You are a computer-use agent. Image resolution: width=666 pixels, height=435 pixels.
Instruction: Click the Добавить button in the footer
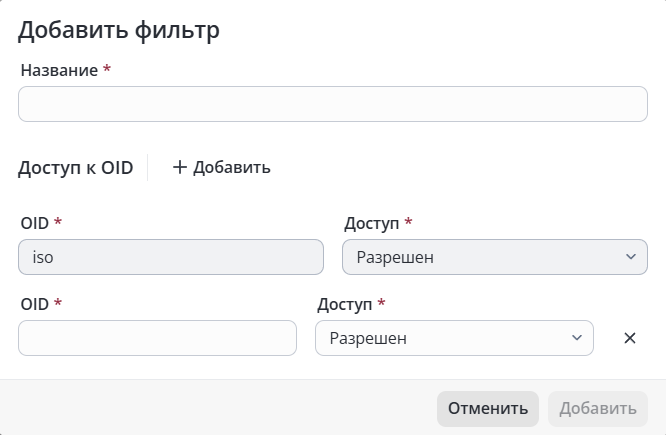click(x=598, y=409)
